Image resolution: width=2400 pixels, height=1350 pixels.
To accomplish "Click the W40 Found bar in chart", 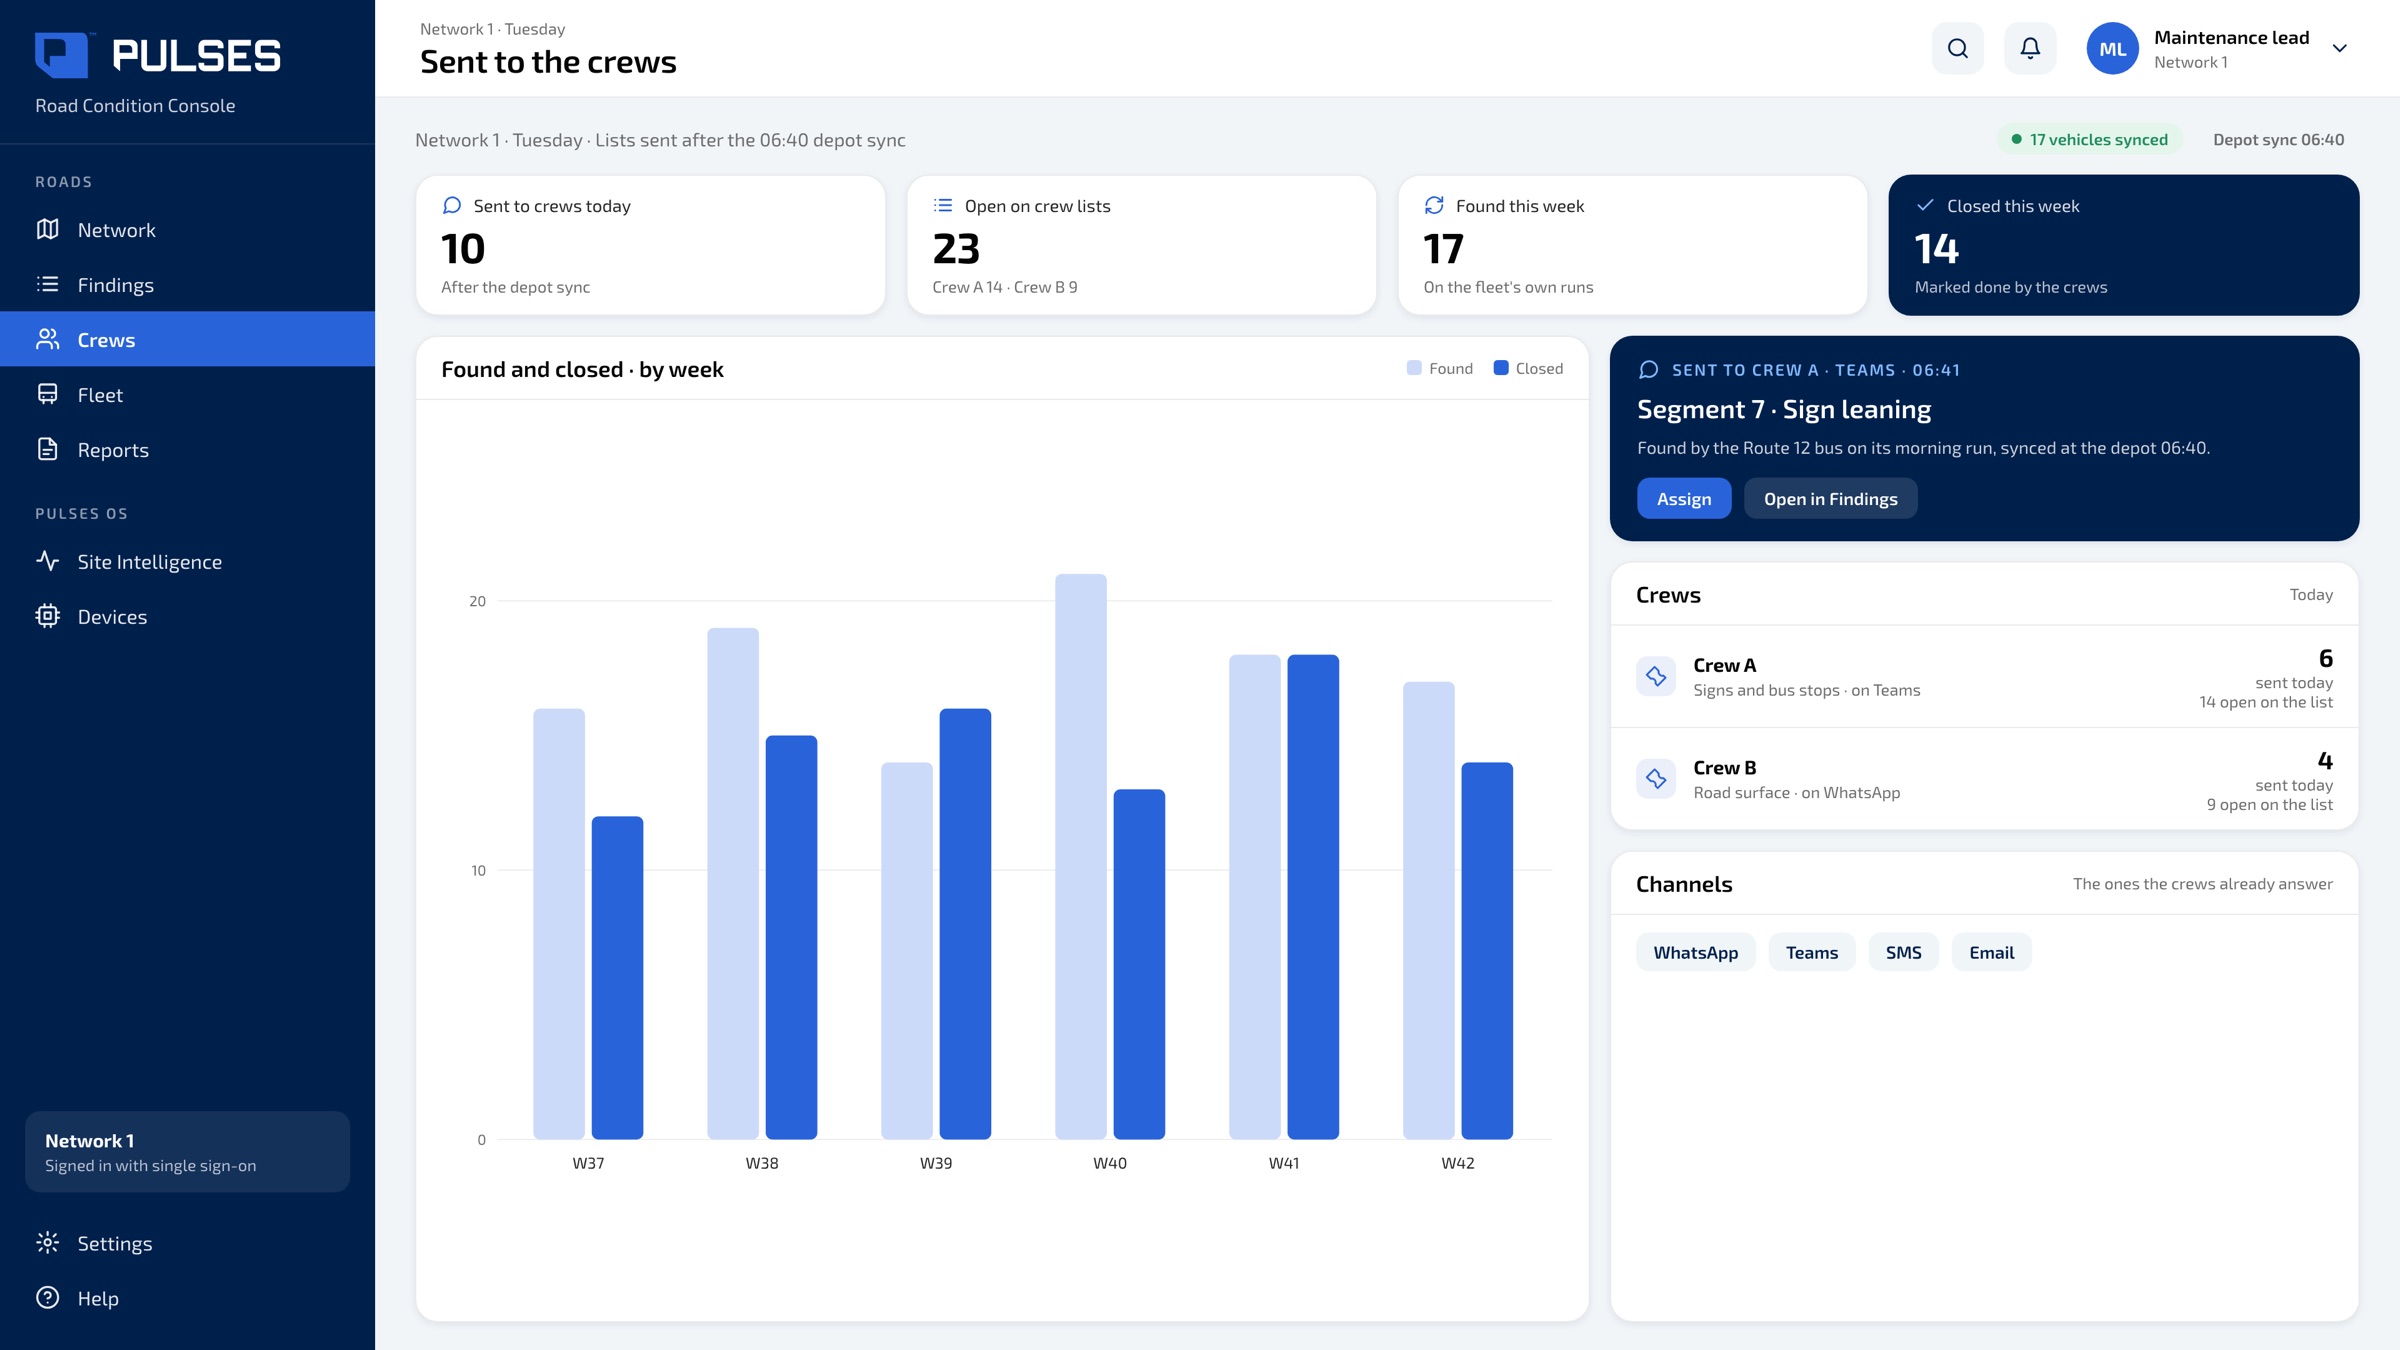I will [1081, 856].
